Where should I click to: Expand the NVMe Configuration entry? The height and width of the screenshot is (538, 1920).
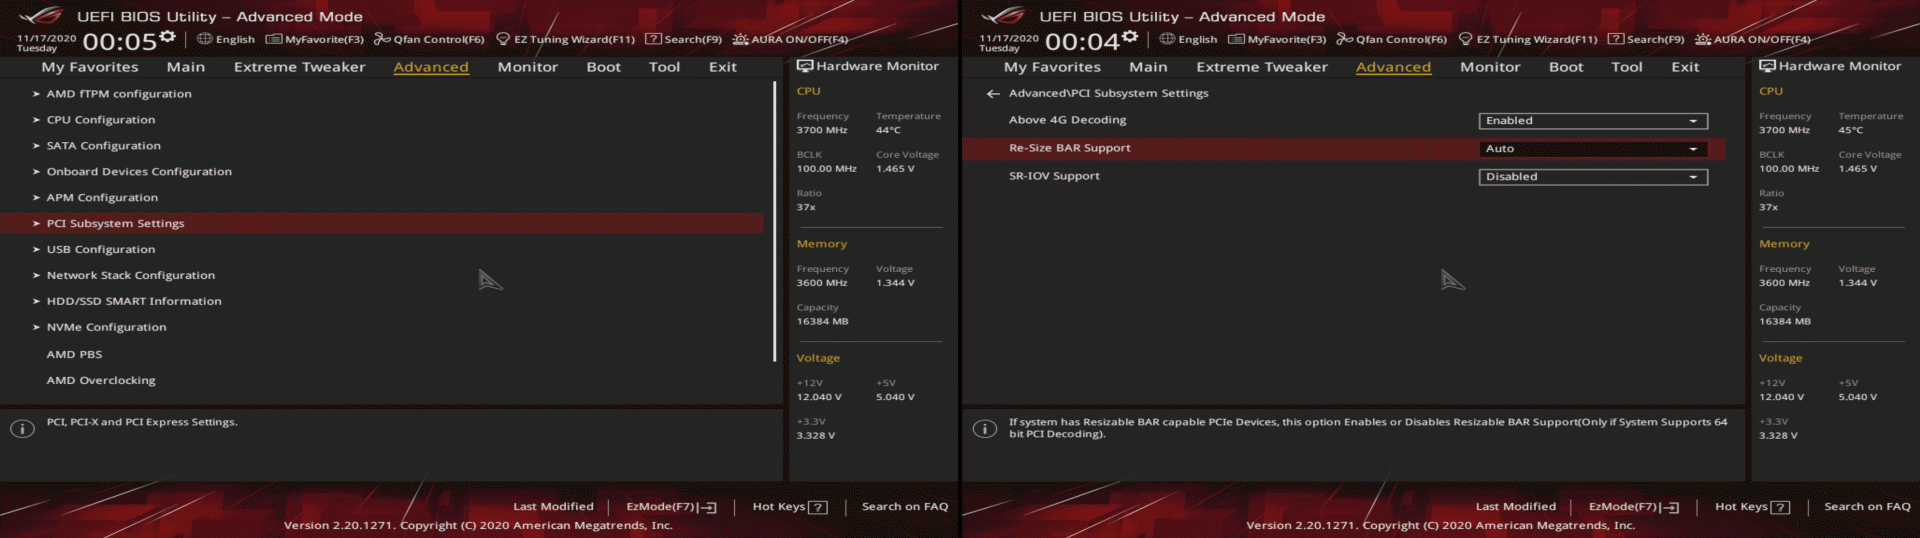point(106,327)
